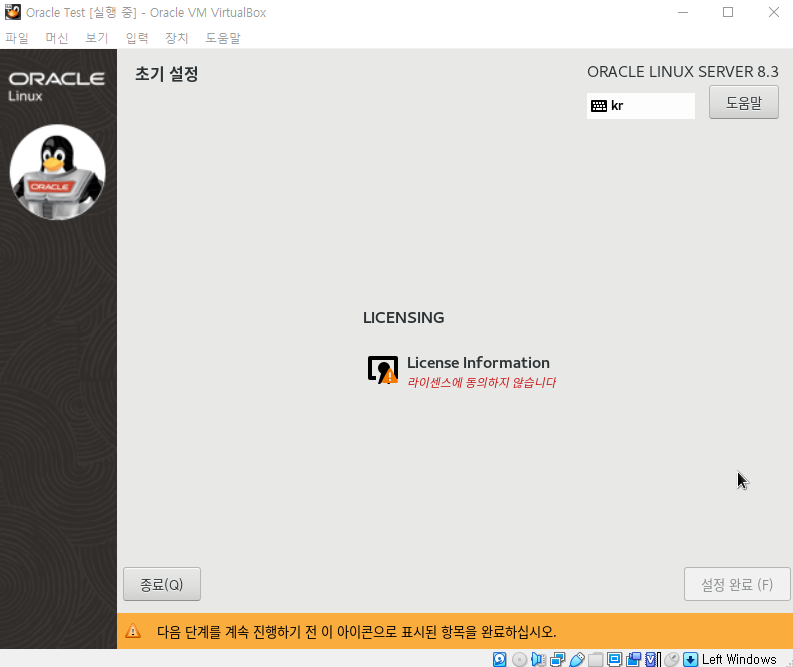Close the Oracle Test VM window
This screenshot has width=793, height=667.
[773, 12]
